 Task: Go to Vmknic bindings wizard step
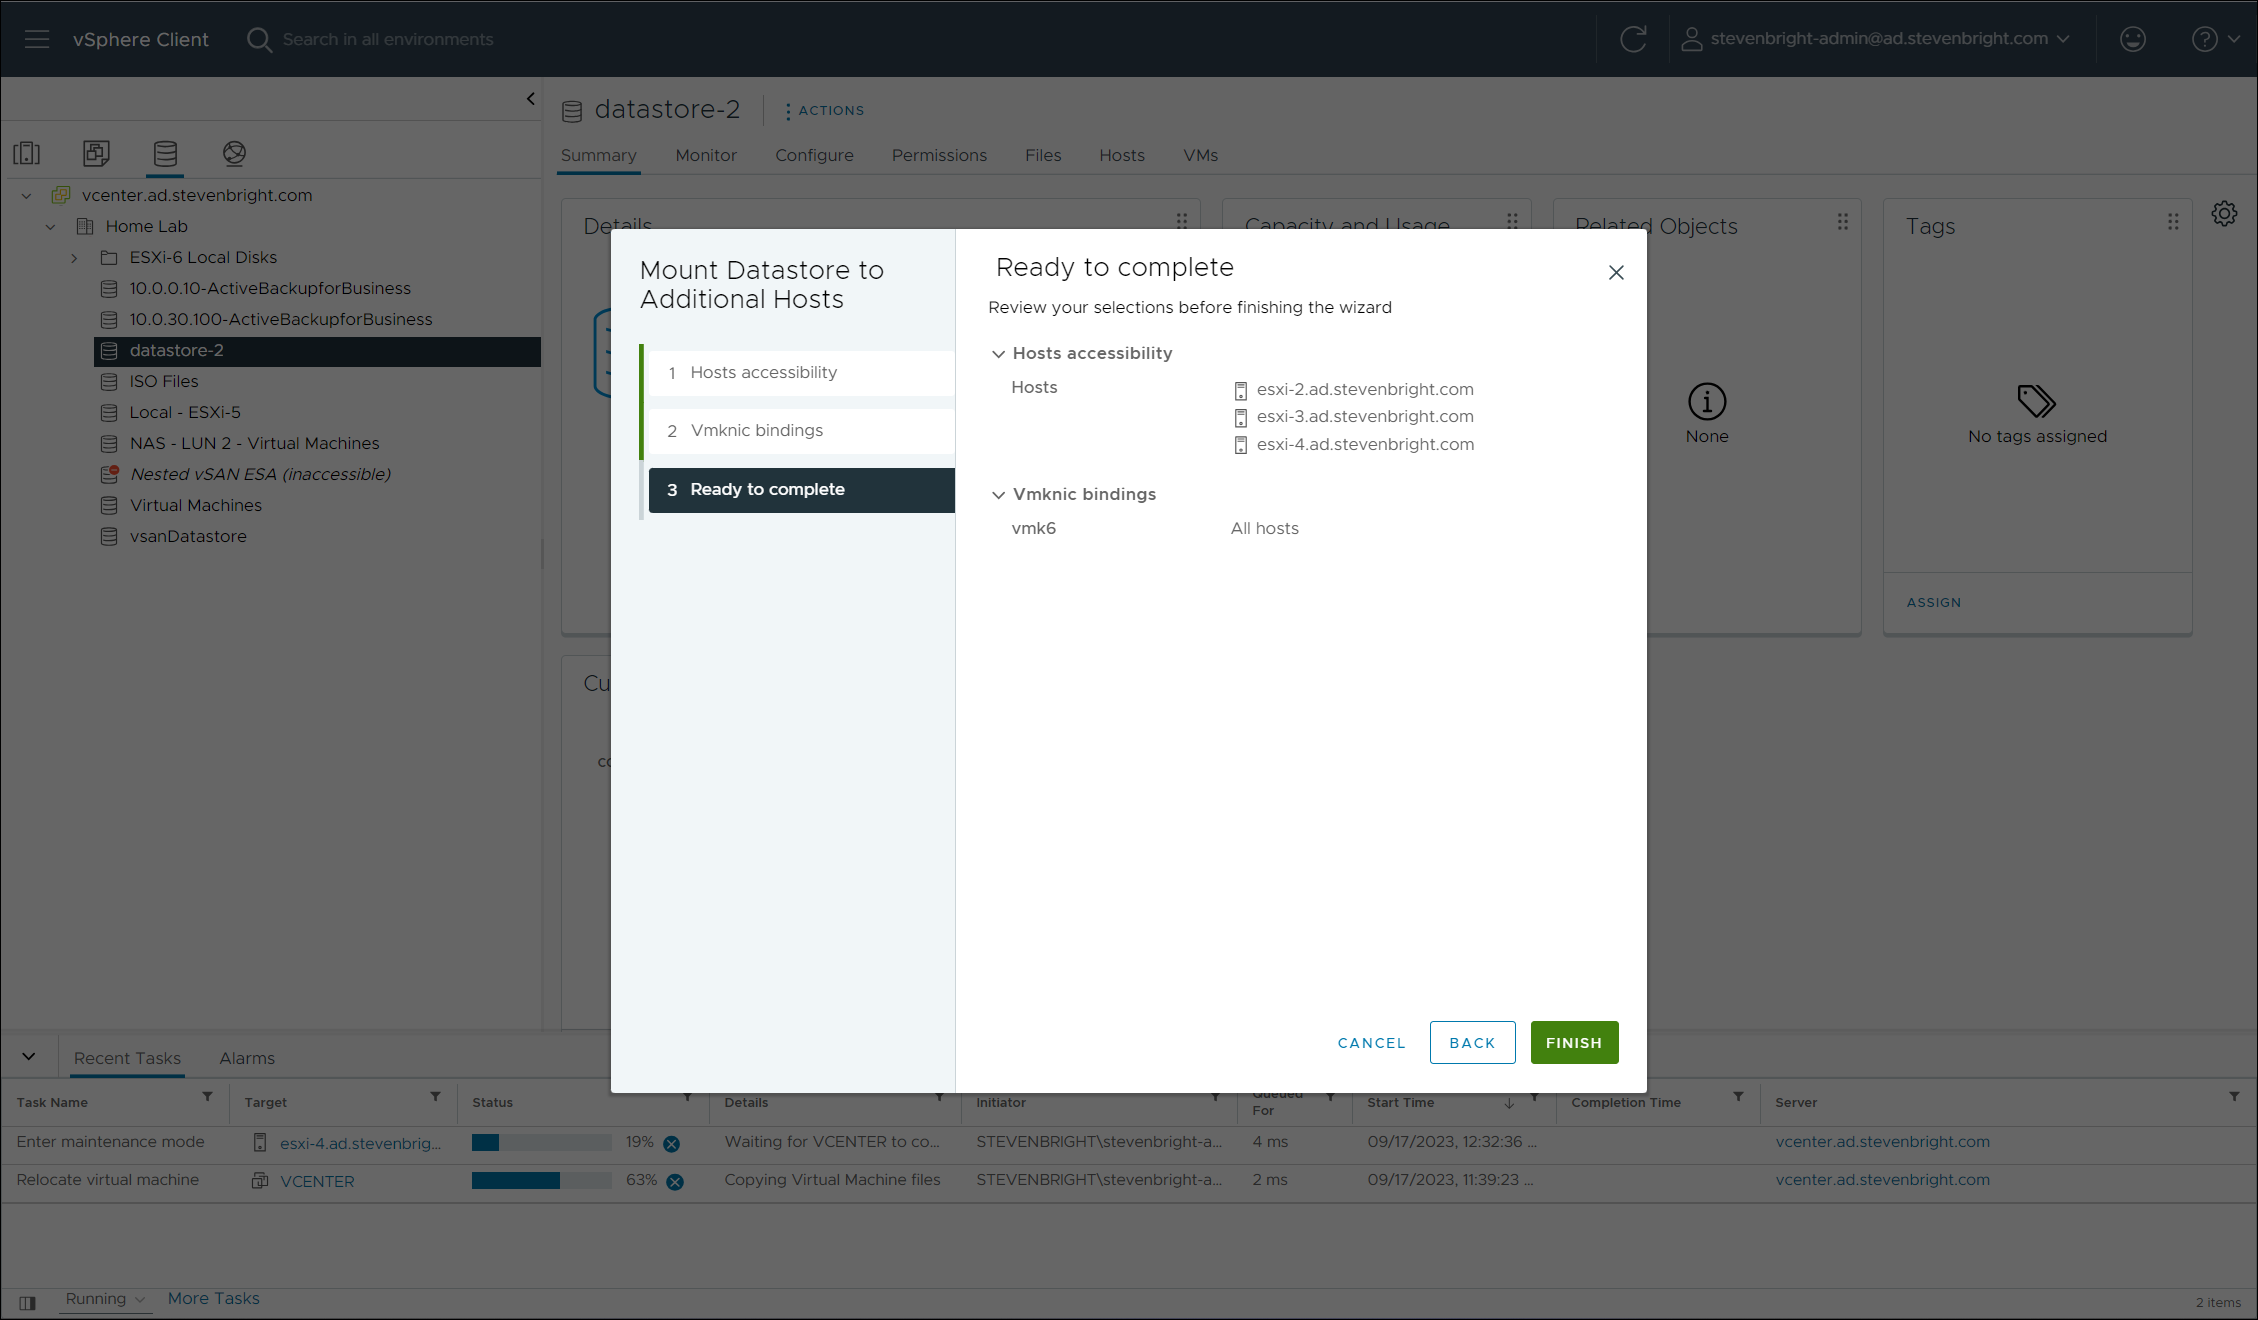[x=757, y=431]
